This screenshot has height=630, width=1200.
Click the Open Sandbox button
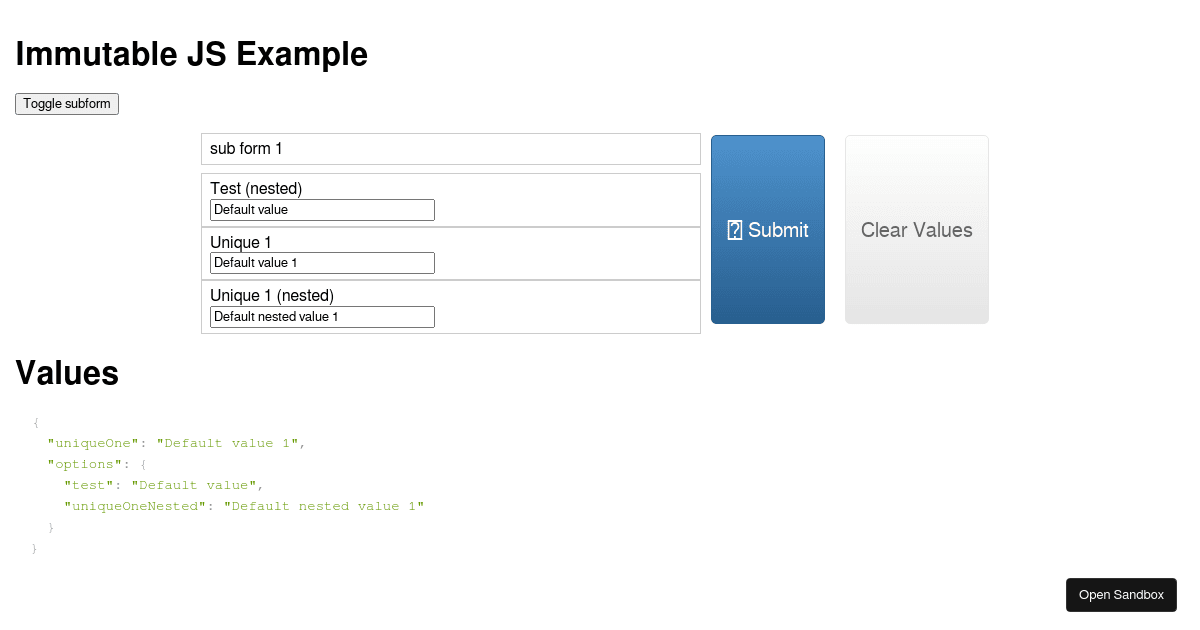coord(1121,594)
